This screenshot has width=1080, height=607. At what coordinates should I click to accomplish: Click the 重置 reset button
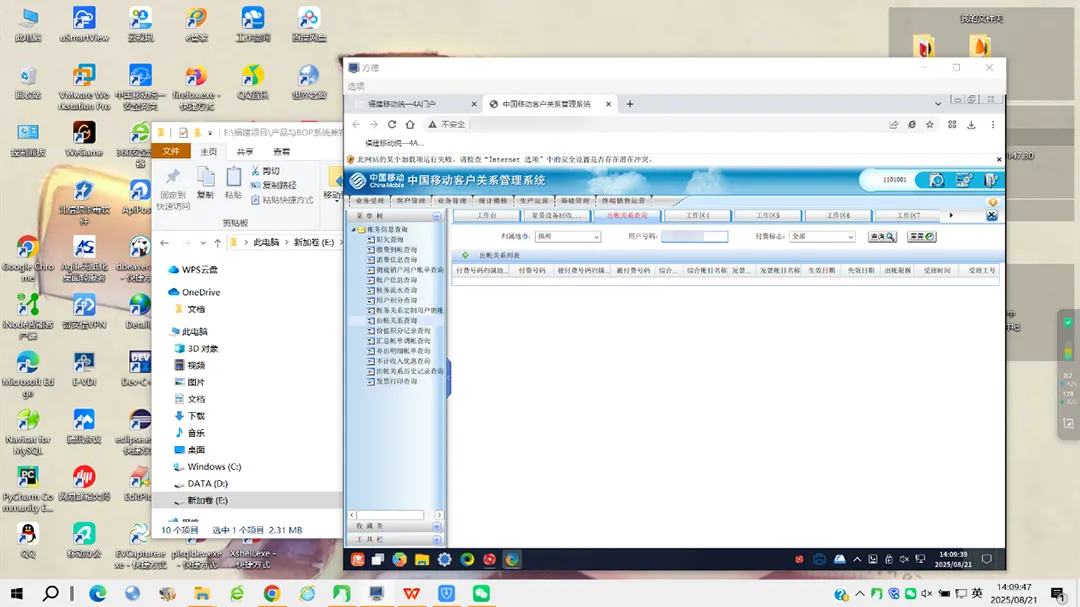(x=921, y=237)
